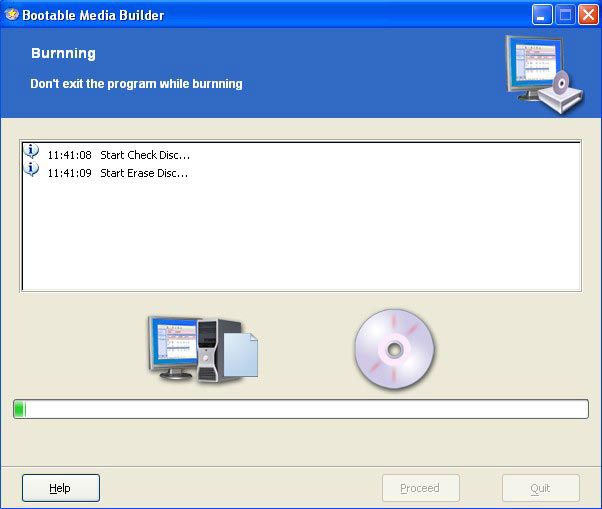Click the computer with document source icon
Image resolution: width=602 pixels, height=509 pixels.
(203, 349)
